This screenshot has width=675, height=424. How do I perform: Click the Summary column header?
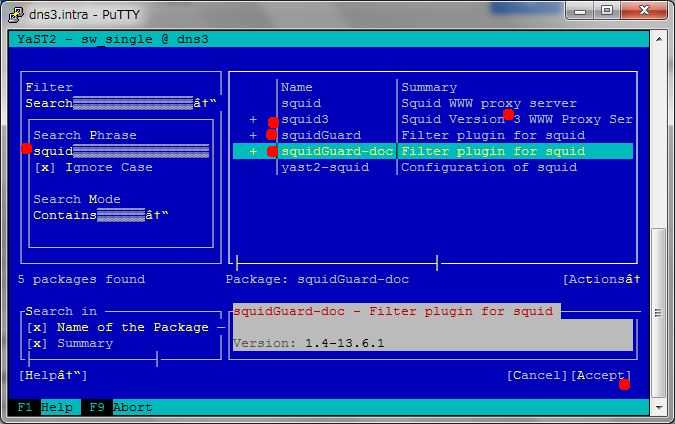click(x=429, y=87)
